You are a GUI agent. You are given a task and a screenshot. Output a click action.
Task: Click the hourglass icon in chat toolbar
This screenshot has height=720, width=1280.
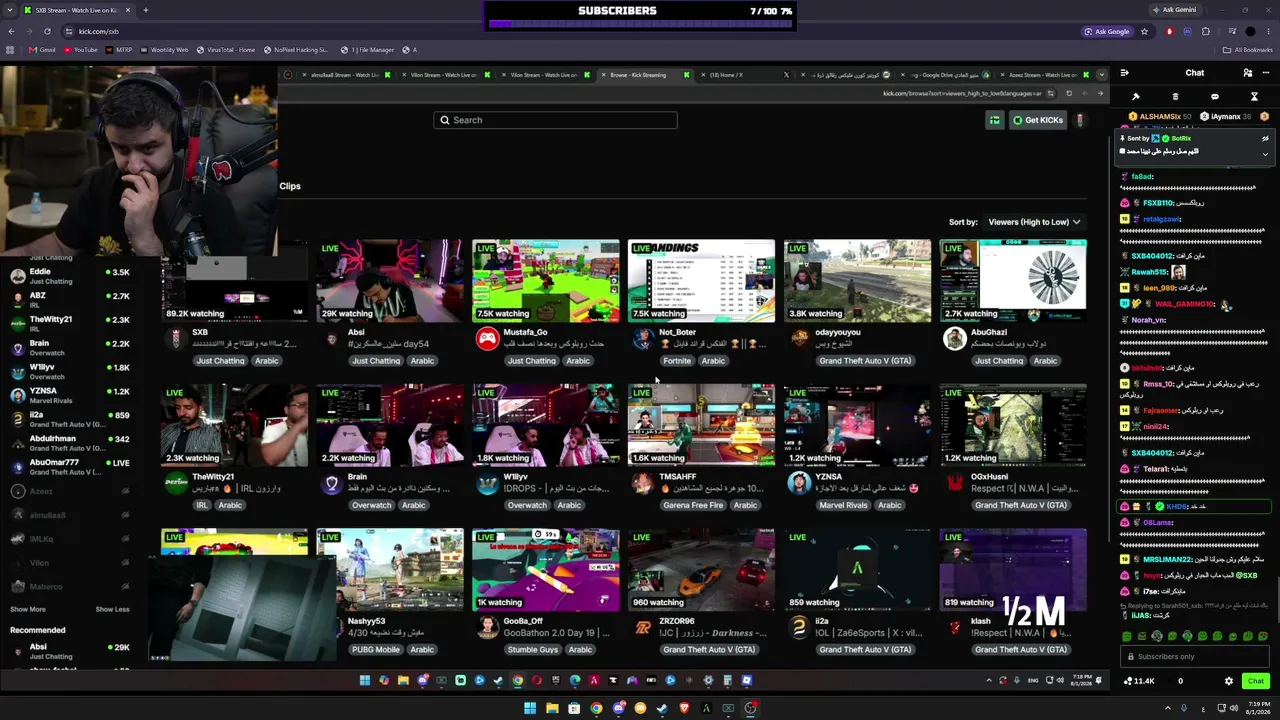1254,97
